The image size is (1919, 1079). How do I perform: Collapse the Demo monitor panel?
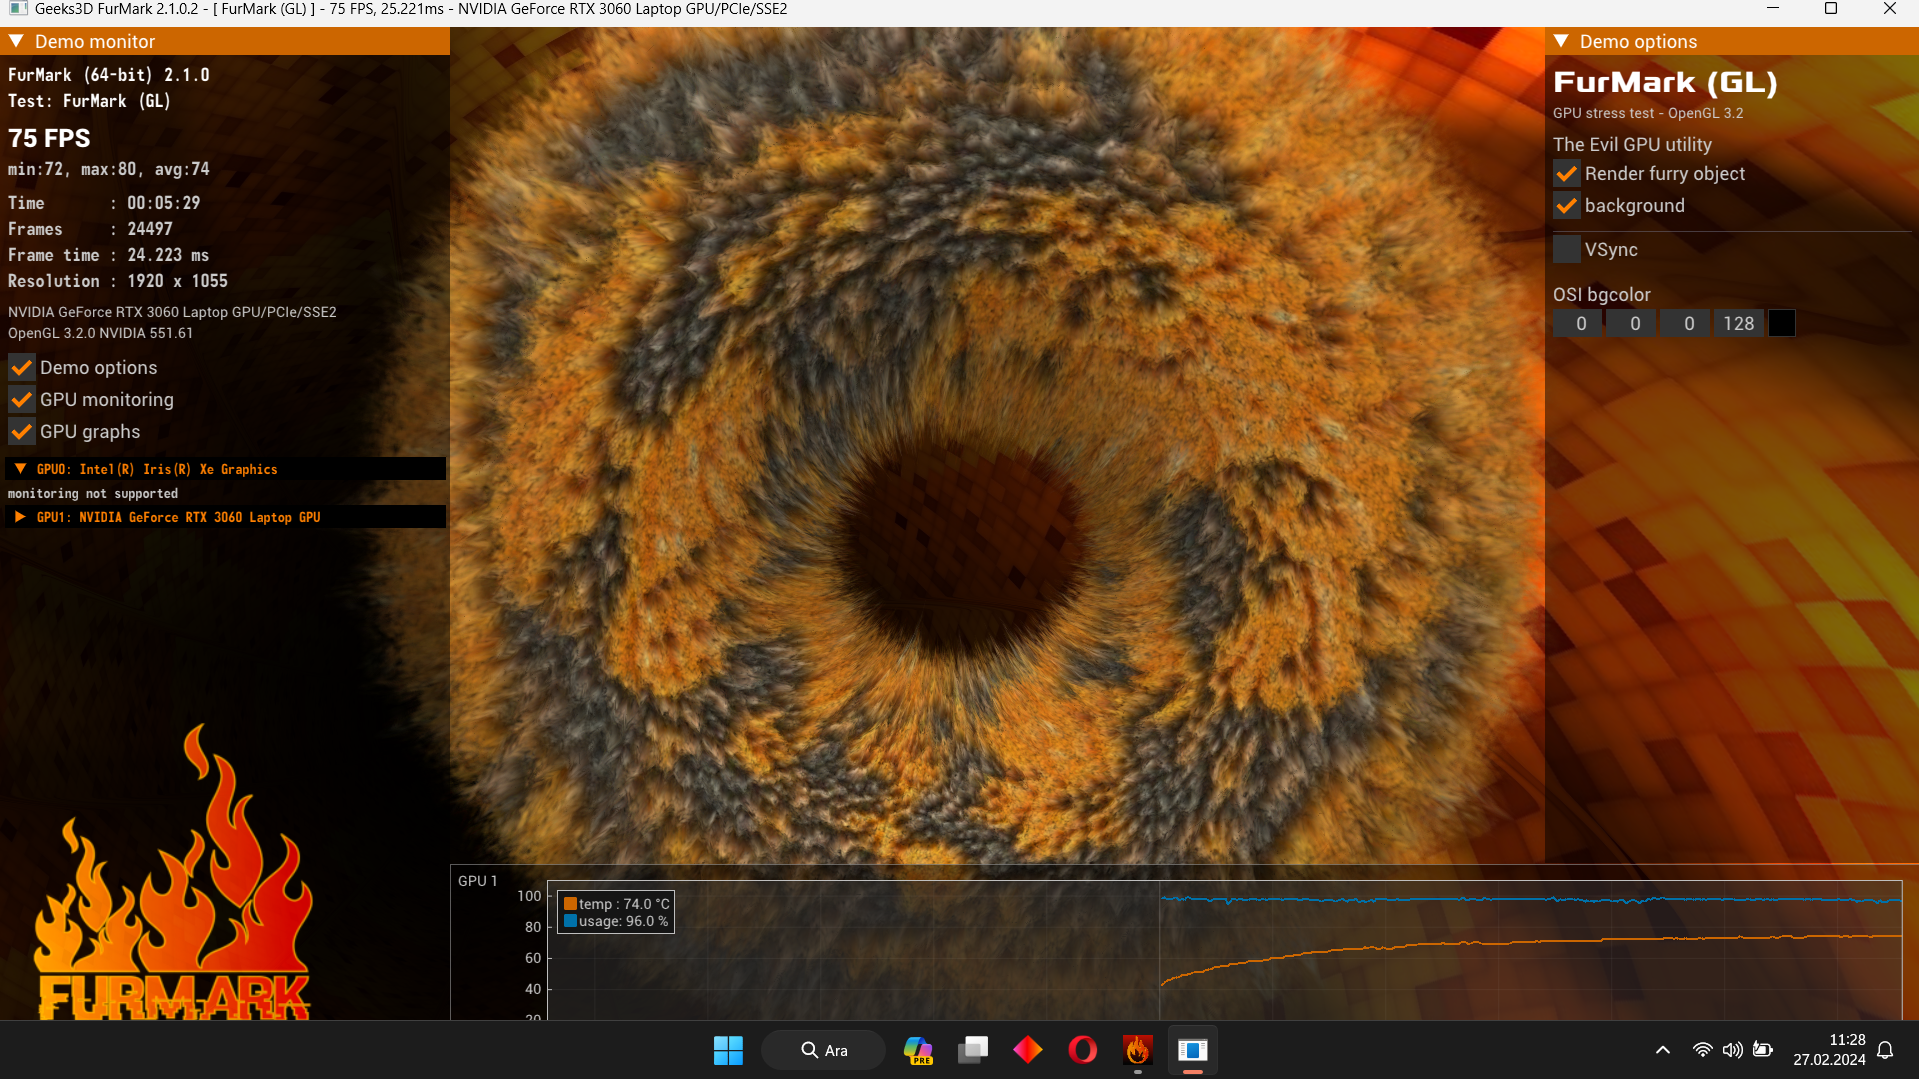pyautogui.click(x=16, y=41)
